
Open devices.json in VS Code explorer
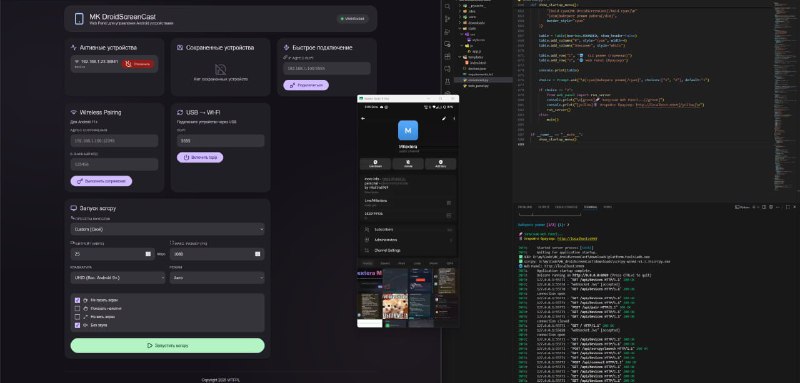477,69
